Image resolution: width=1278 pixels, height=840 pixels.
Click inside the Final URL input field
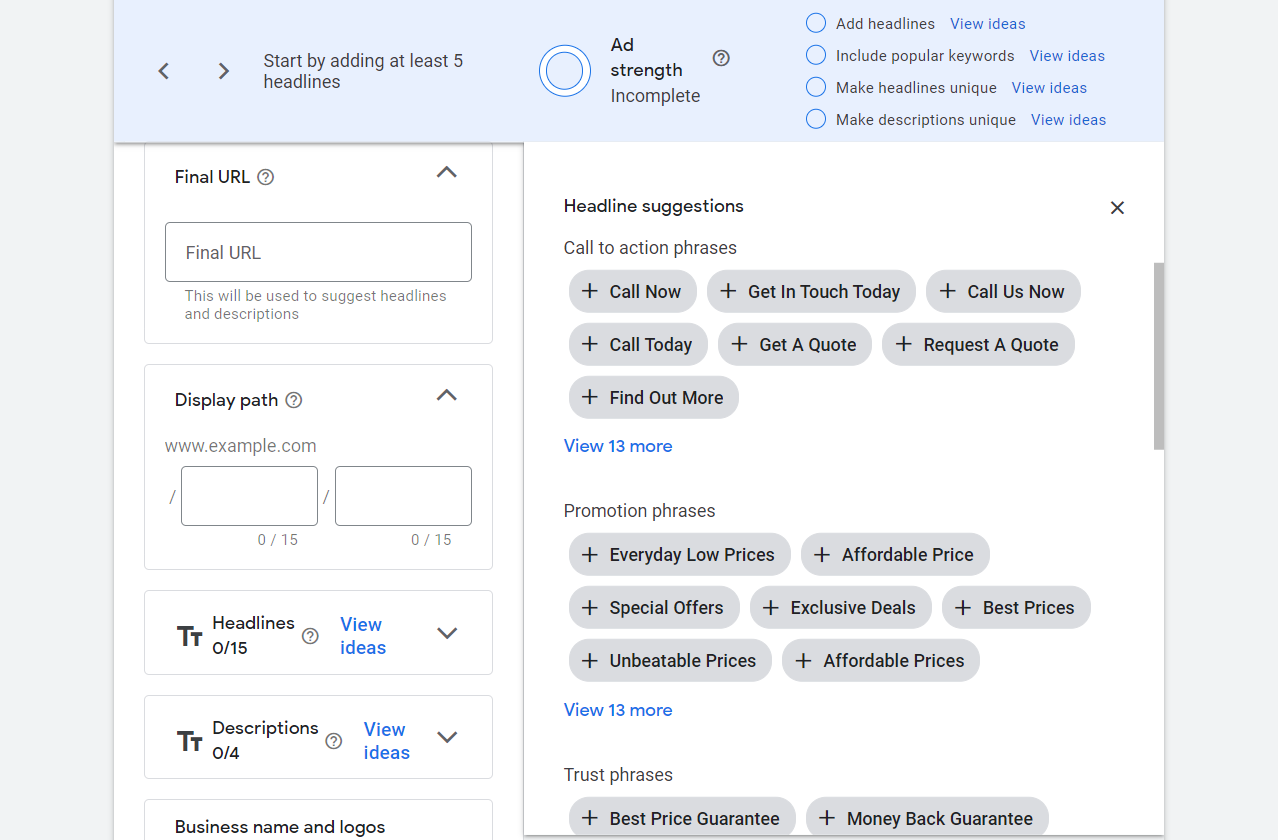coord(317,252)
